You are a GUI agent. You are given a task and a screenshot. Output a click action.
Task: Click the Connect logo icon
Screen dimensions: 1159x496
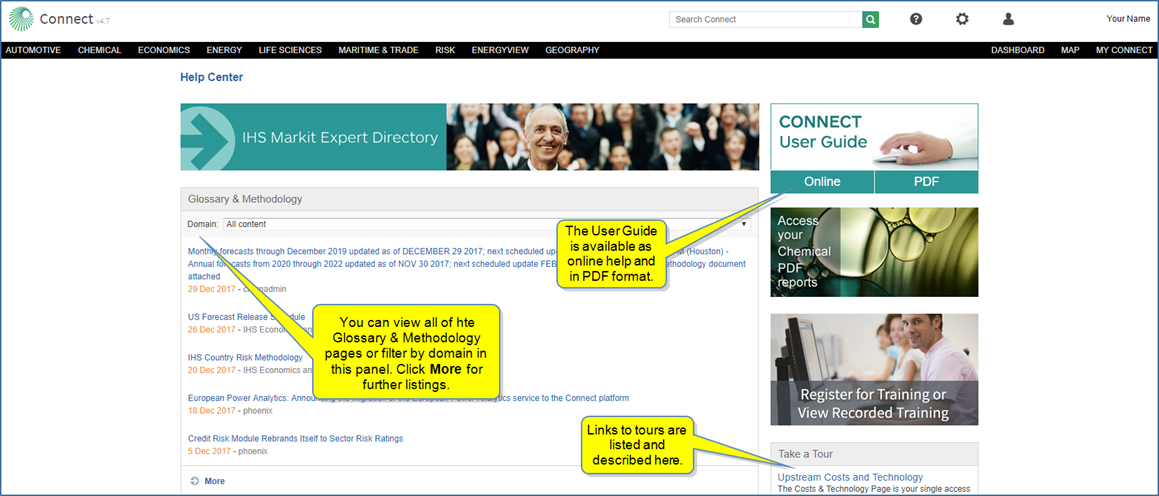point(21,19)
